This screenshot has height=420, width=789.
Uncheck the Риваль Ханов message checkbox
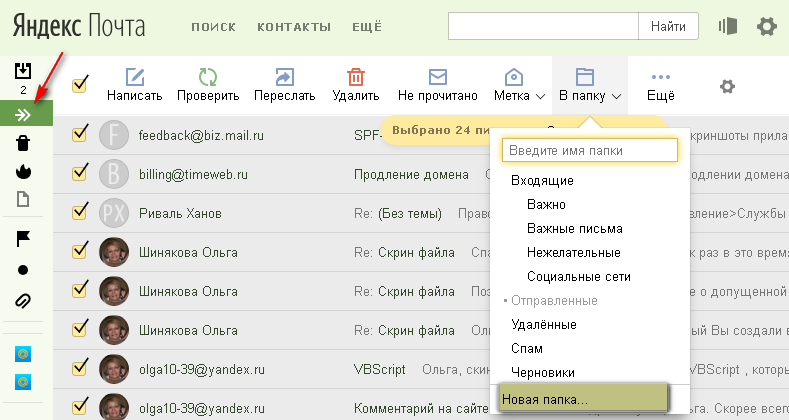(x=80, y=212)
